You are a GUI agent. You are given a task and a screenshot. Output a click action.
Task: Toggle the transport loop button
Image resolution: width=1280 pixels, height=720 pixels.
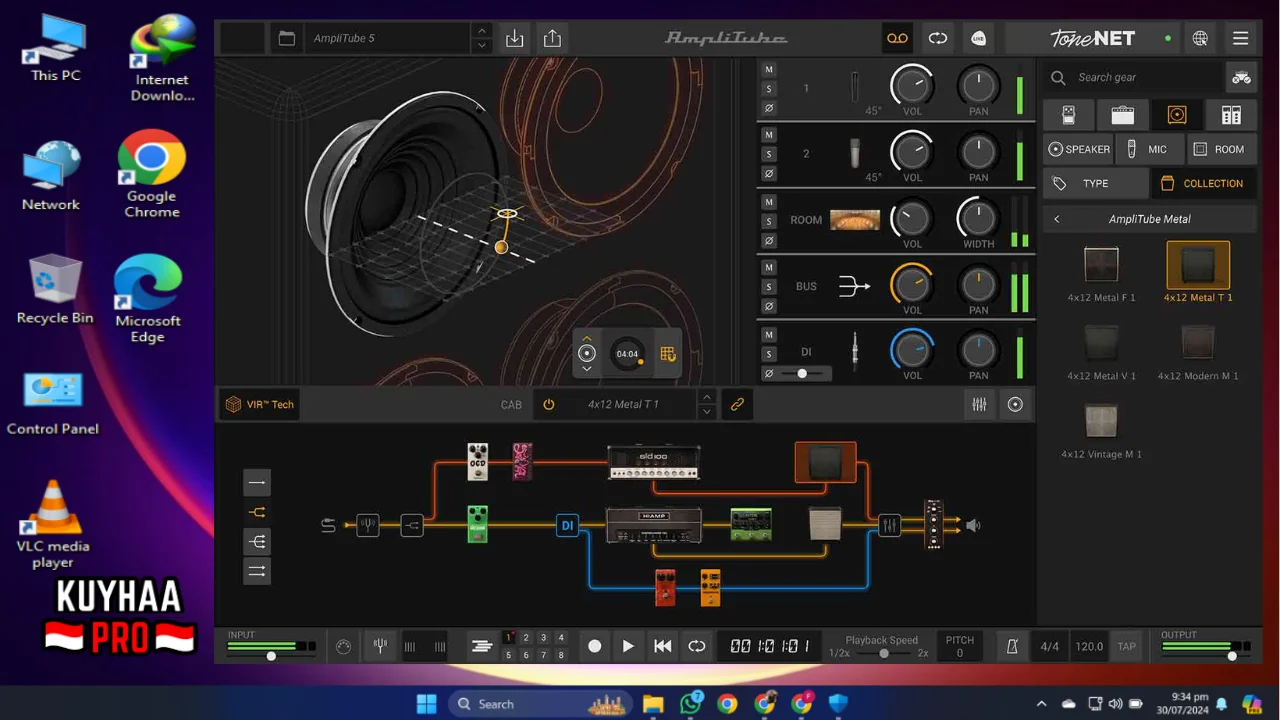coord(697,646)
